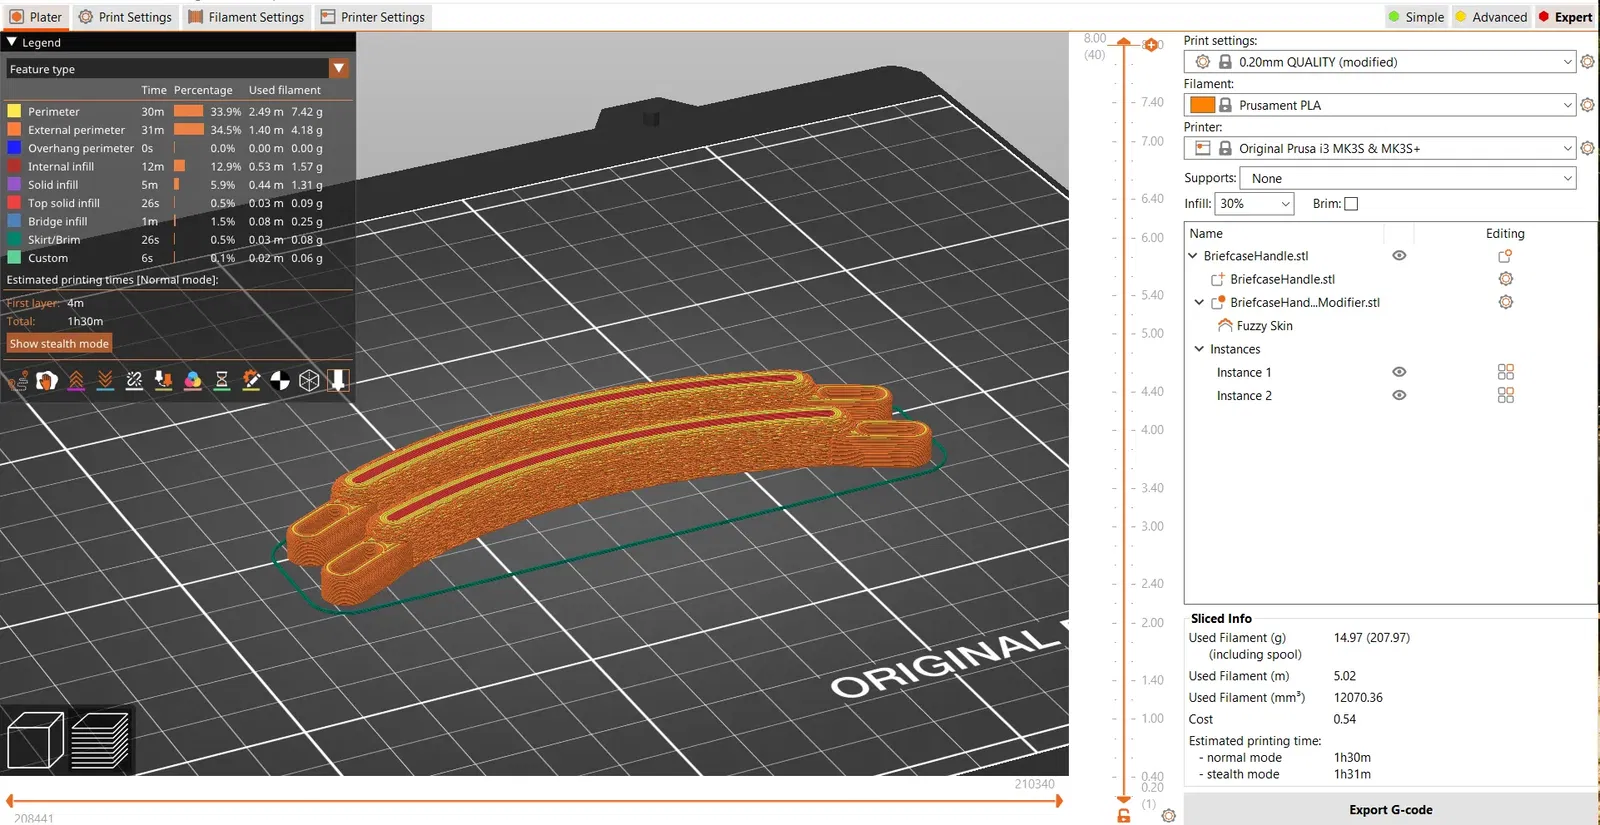
Task: Toggle Seams visibility icon
Action: [134, 380]
